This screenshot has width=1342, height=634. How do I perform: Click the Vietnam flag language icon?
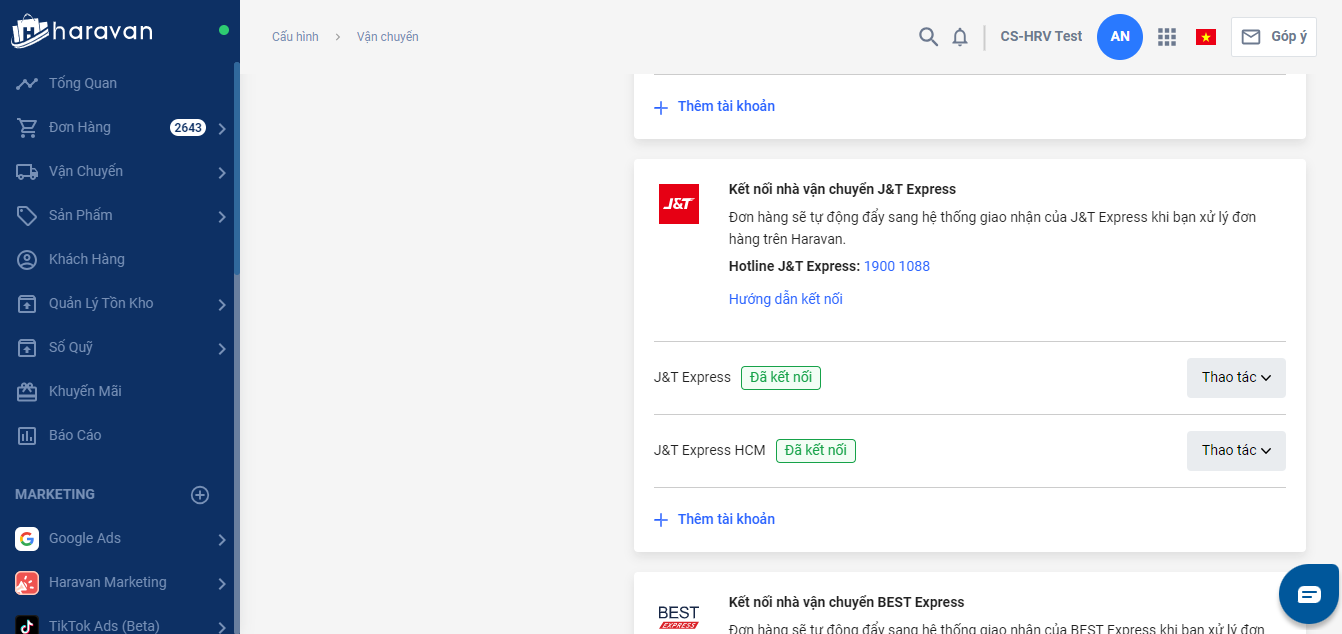1206,37
